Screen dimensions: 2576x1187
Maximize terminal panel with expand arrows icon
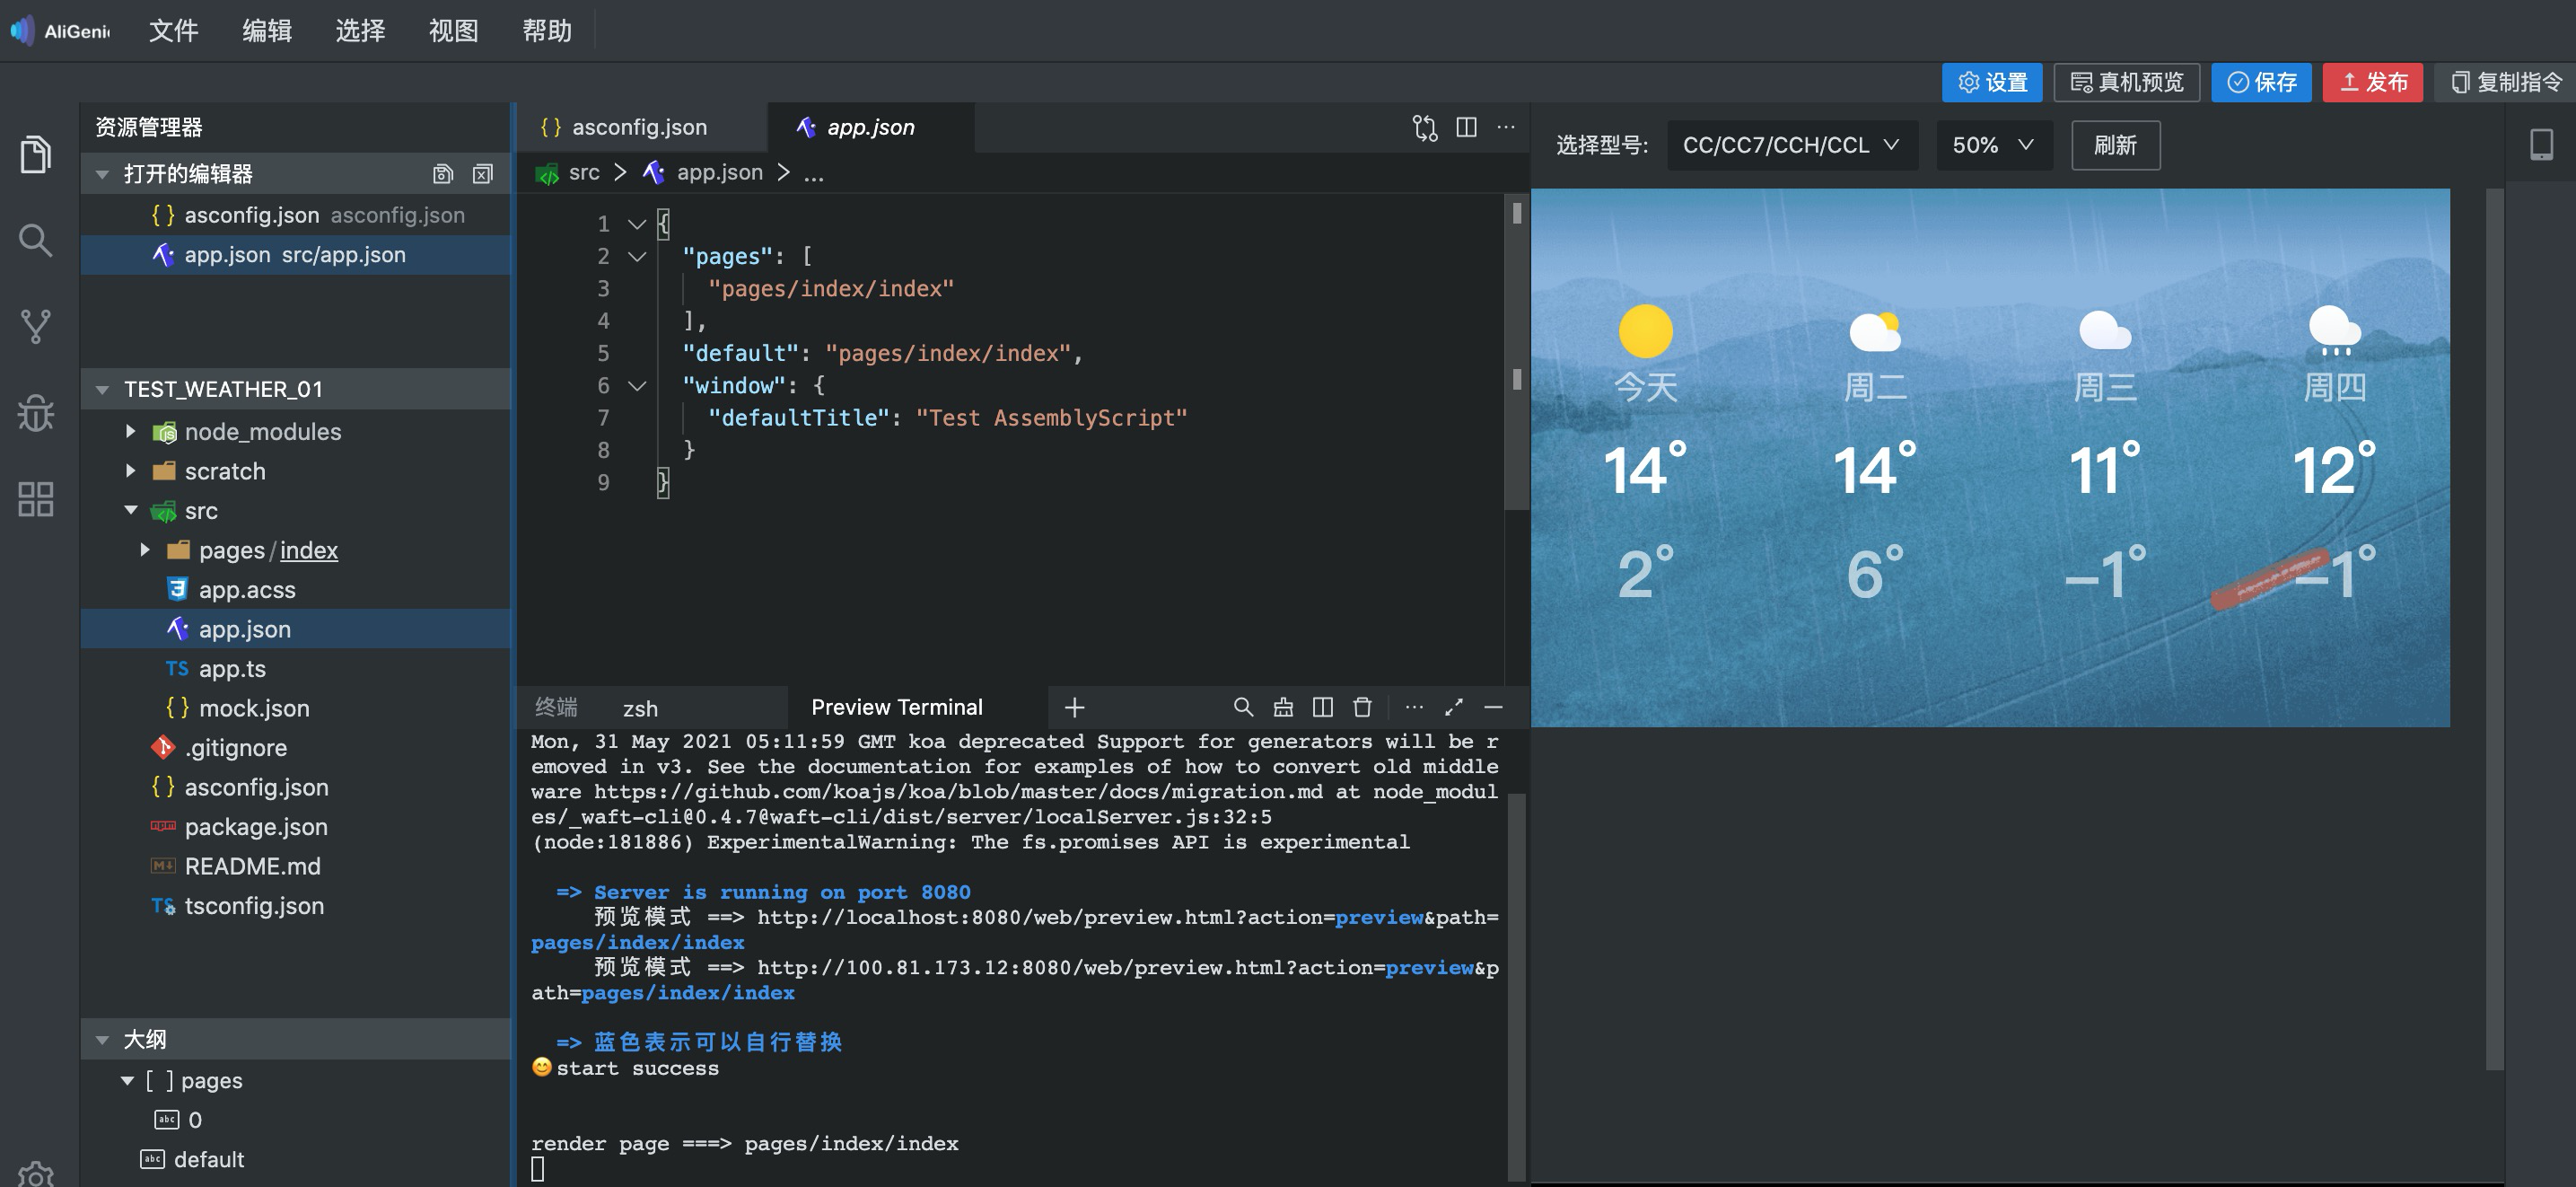[x=1454, y=707]
